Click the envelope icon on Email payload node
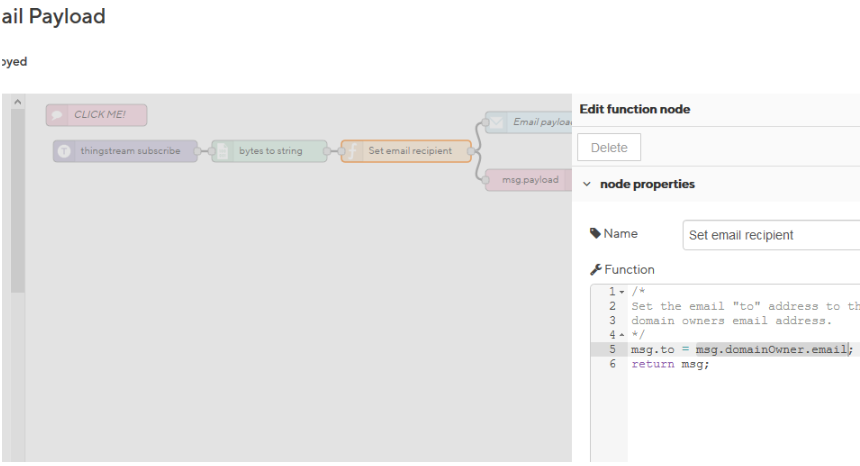Viewport: 860px width, 466px height. pos(497,122)
